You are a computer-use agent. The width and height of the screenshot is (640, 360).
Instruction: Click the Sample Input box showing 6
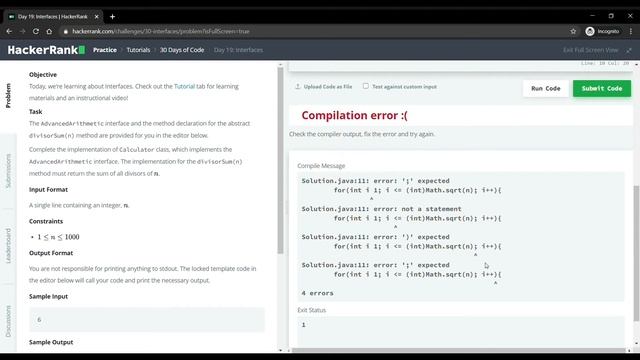(x=147, y=320)
